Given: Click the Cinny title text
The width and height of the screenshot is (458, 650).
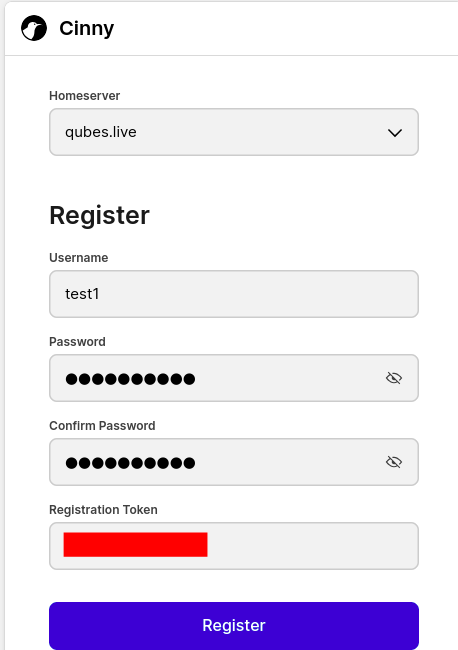Looking at the screenshot, I should pyautogui.click(x=87, y=28).
